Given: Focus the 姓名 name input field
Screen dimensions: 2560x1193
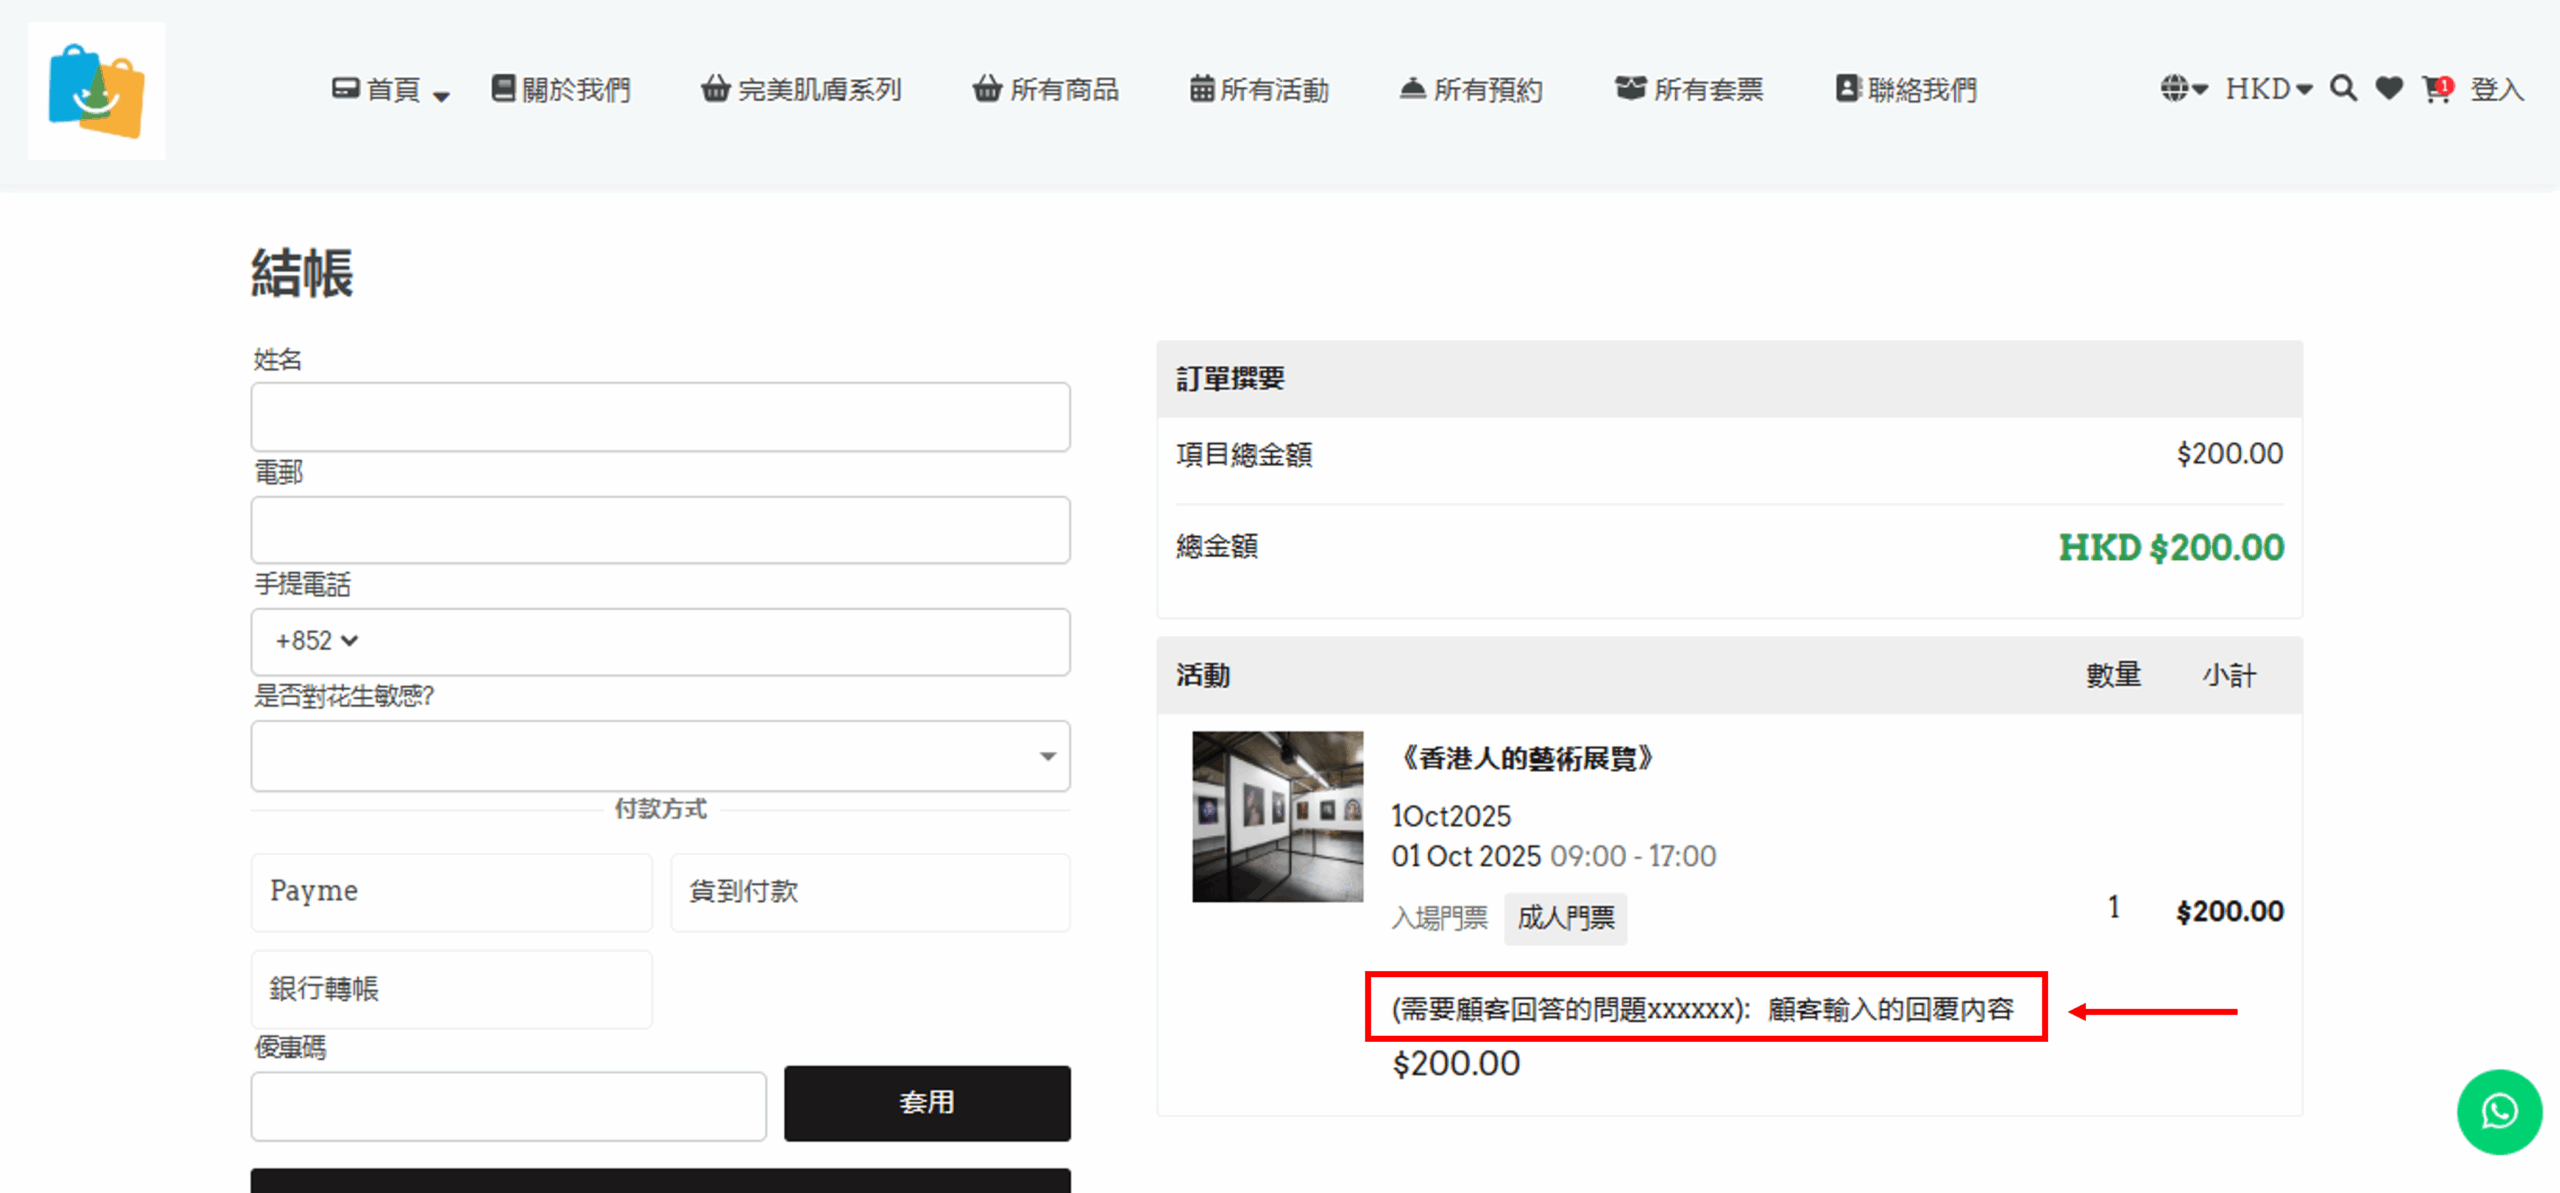Looking at the screenshot, I should [x=660, y=416].
